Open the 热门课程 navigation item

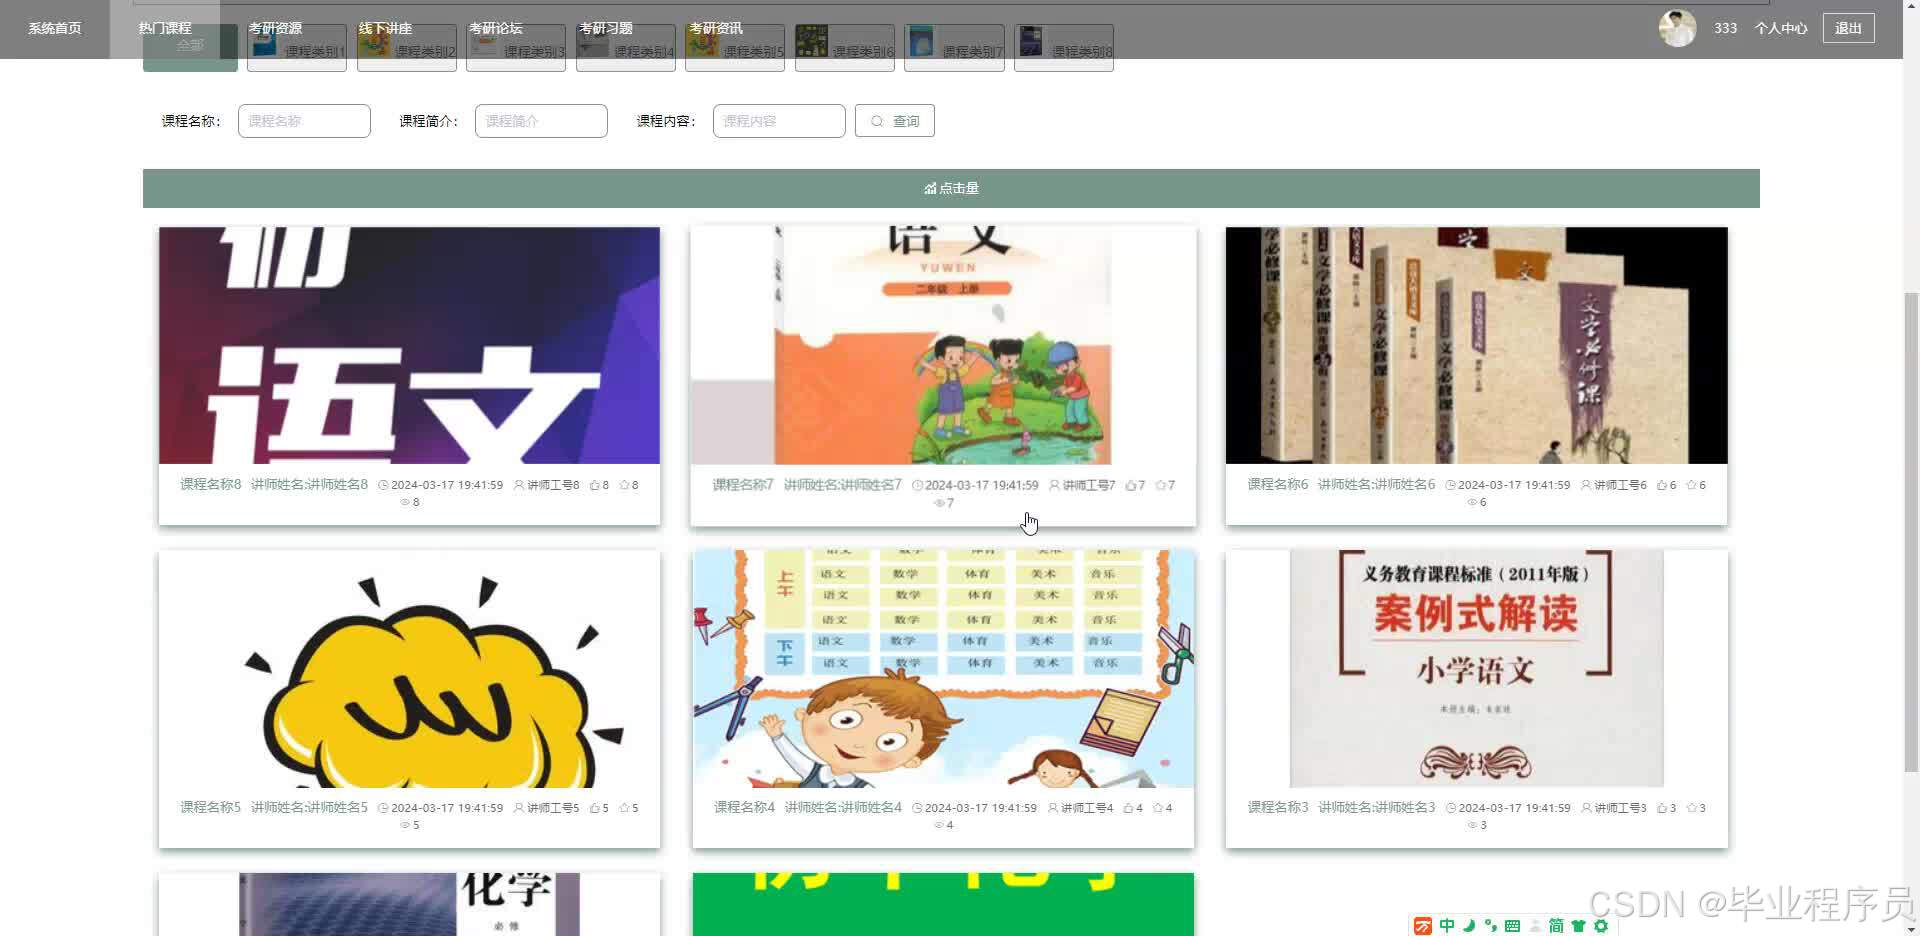coord(165,28)
